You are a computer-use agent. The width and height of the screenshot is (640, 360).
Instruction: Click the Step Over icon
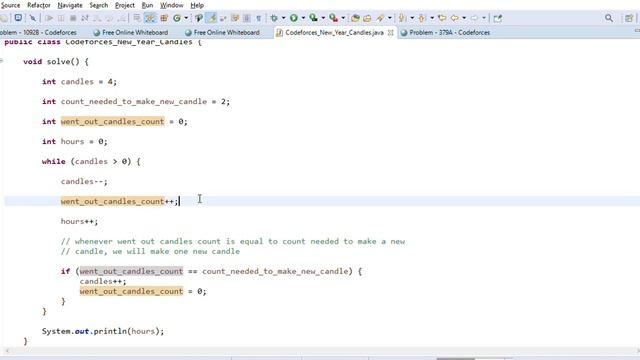pos(109,18)
